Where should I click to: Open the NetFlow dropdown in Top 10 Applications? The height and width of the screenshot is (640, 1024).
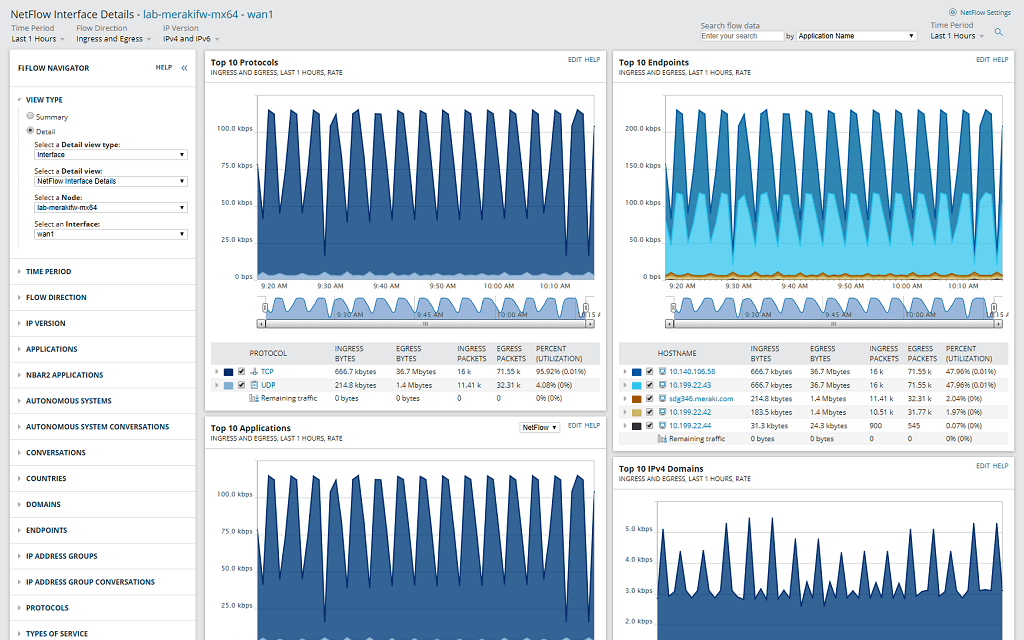point(539,428)
